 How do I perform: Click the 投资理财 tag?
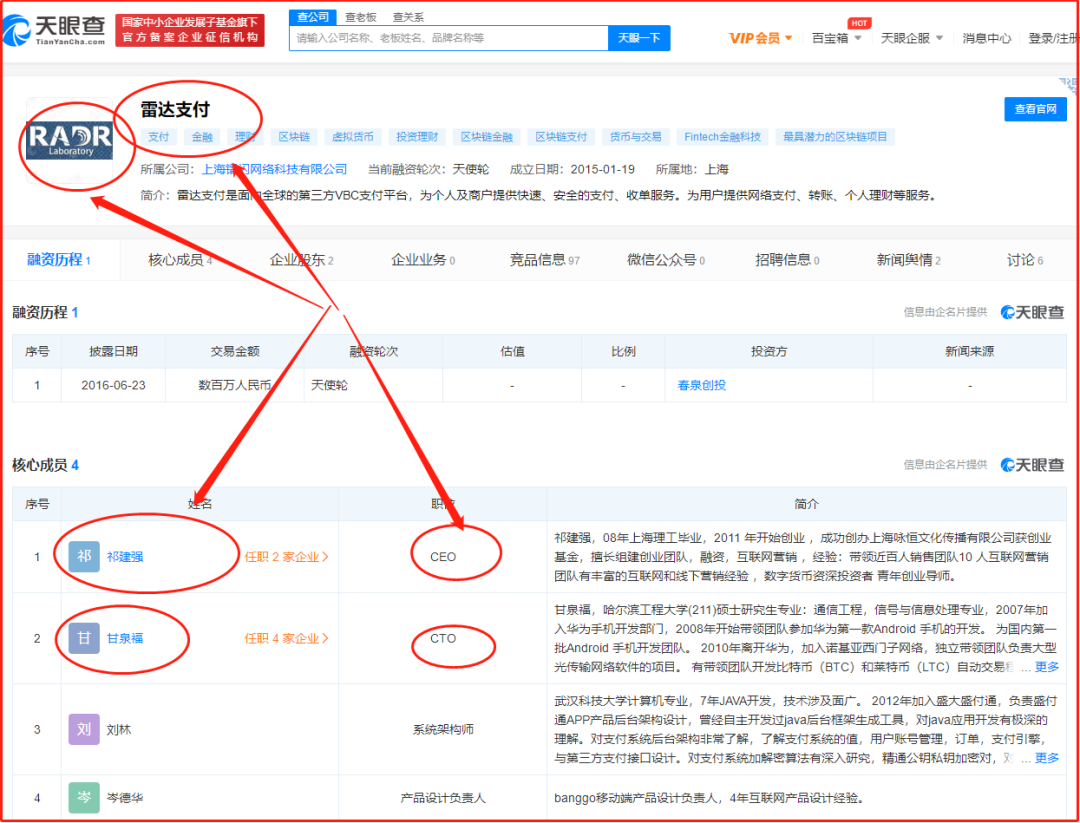click(x=417, y=136)
